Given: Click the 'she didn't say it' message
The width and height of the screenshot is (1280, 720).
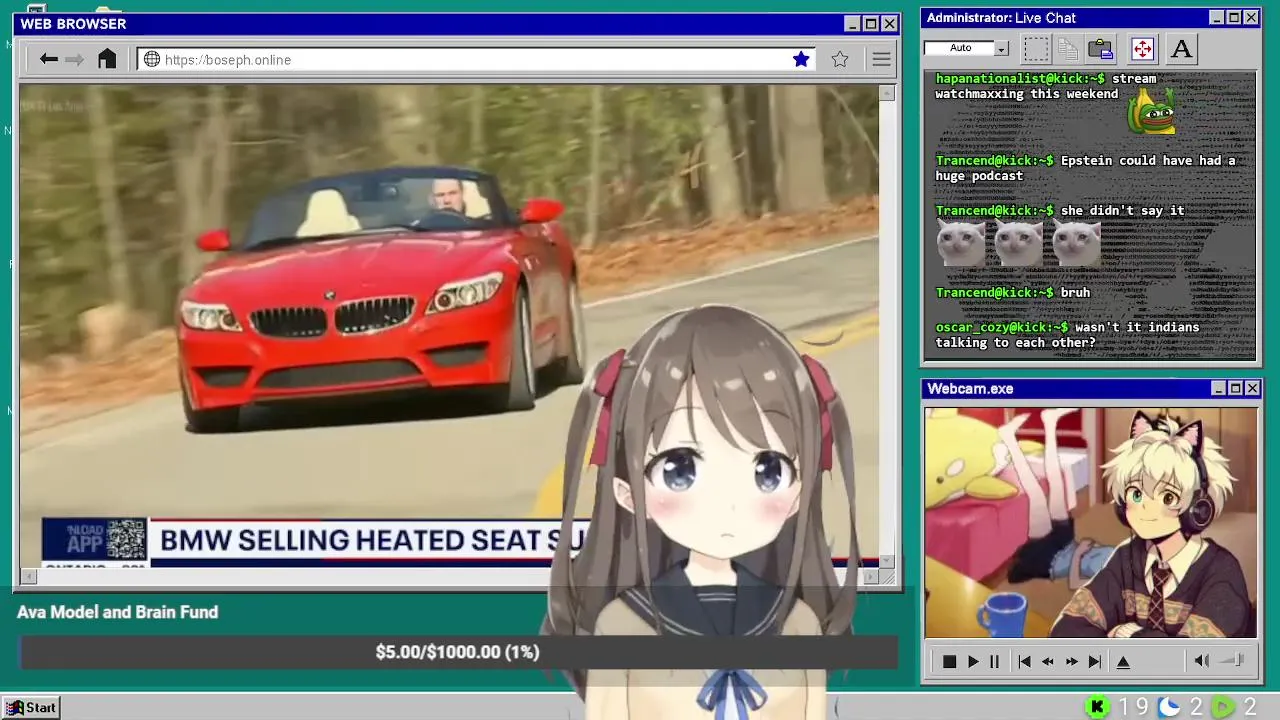Looking at the screenshot, I should [x=1122, y=210].
